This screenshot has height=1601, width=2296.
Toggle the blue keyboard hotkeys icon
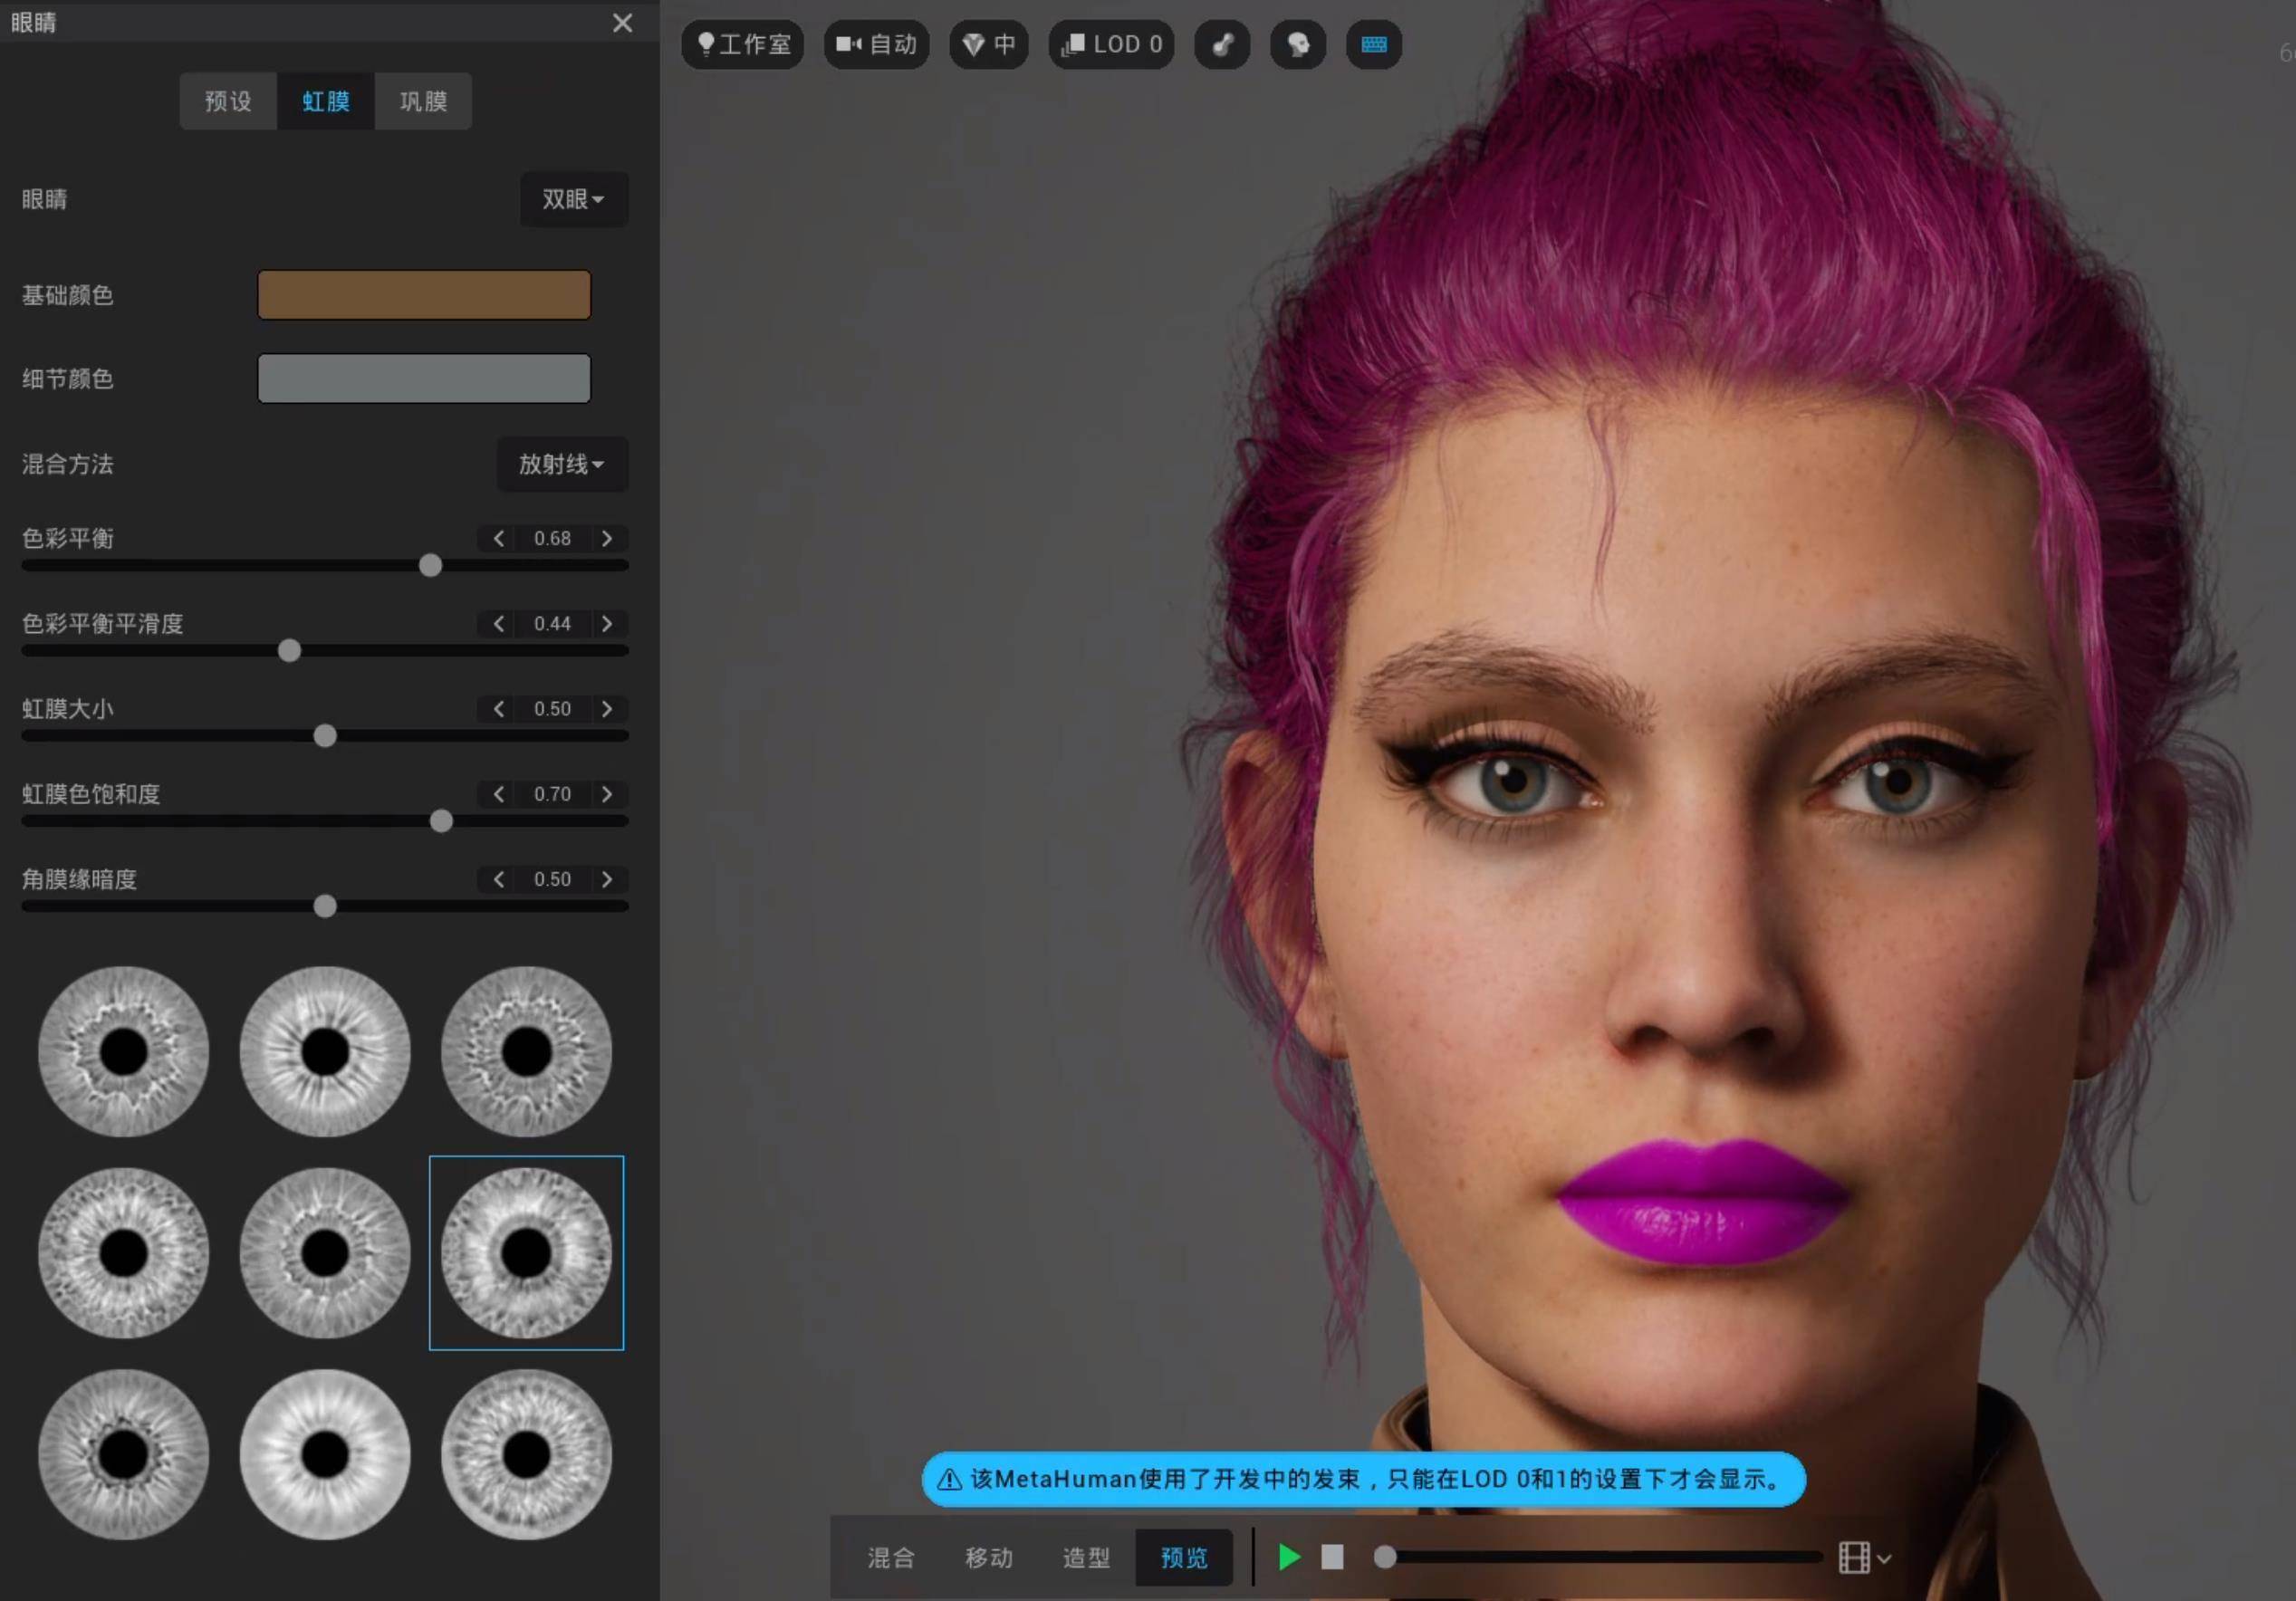pos(1373,44)
